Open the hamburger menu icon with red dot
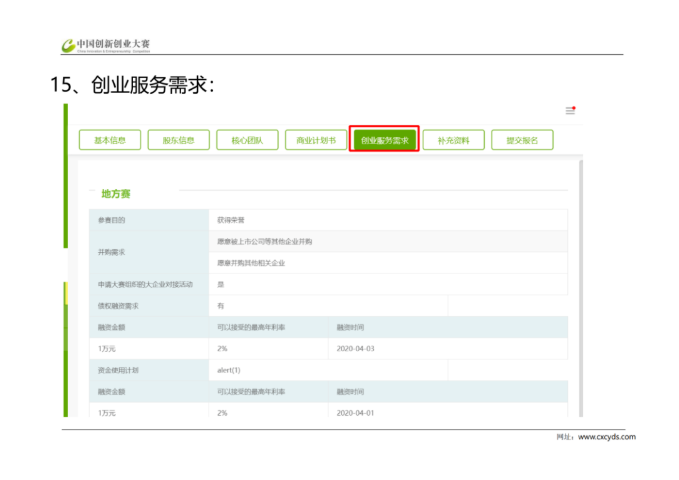 click(570, 111)
